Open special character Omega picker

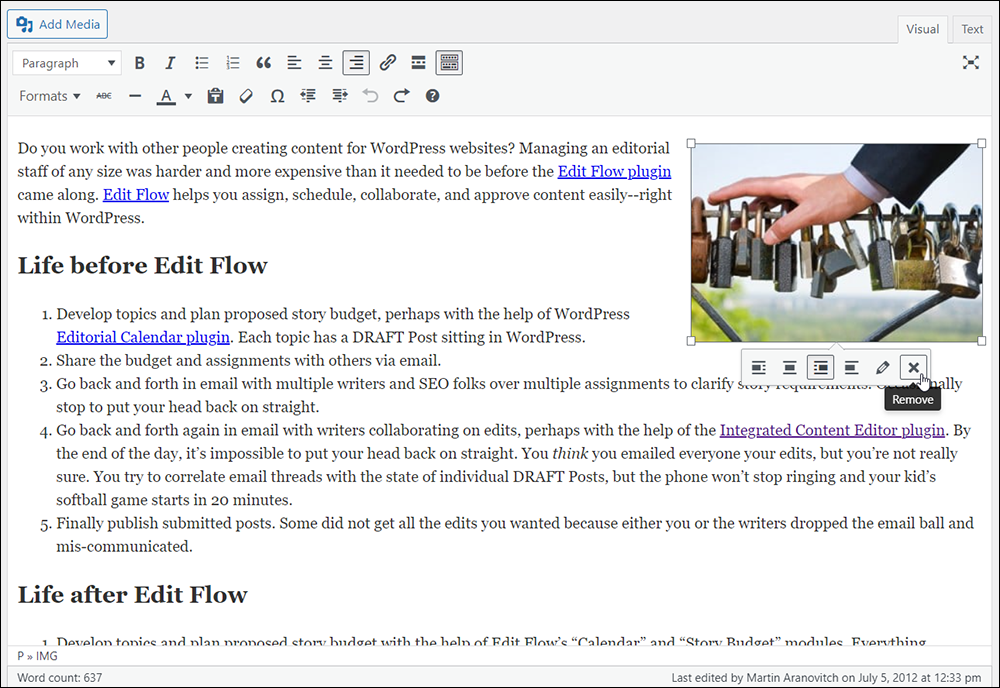click(x=277, y=96)
